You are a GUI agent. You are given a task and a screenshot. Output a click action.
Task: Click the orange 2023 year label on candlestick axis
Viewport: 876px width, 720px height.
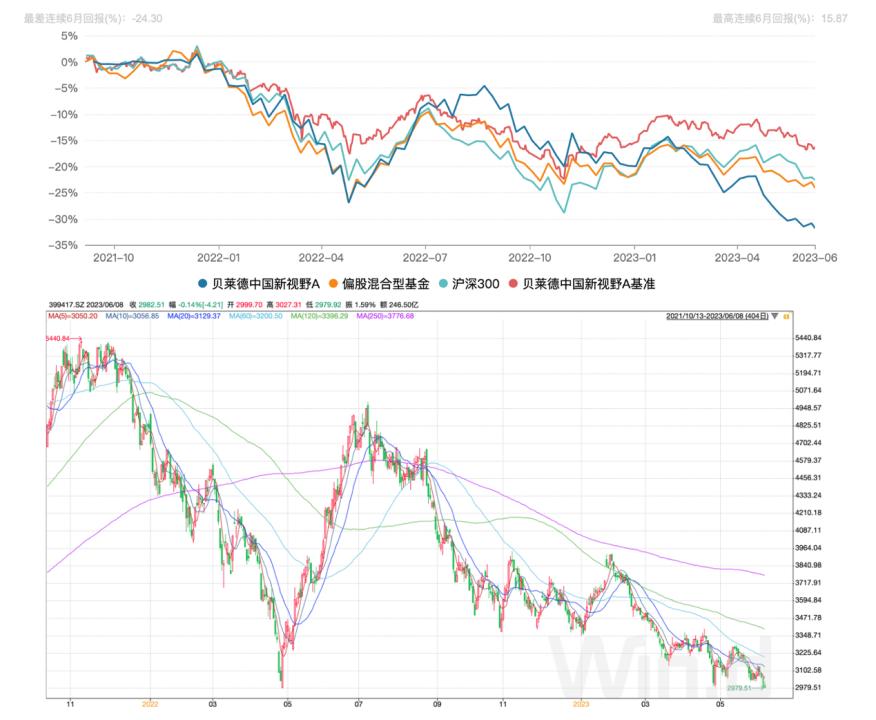(581, 704)
